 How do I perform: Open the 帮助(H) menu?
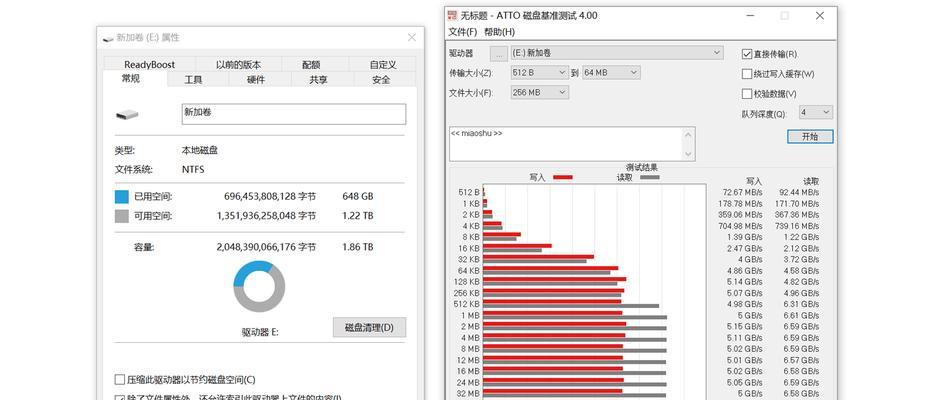click(x=499, y=32)
